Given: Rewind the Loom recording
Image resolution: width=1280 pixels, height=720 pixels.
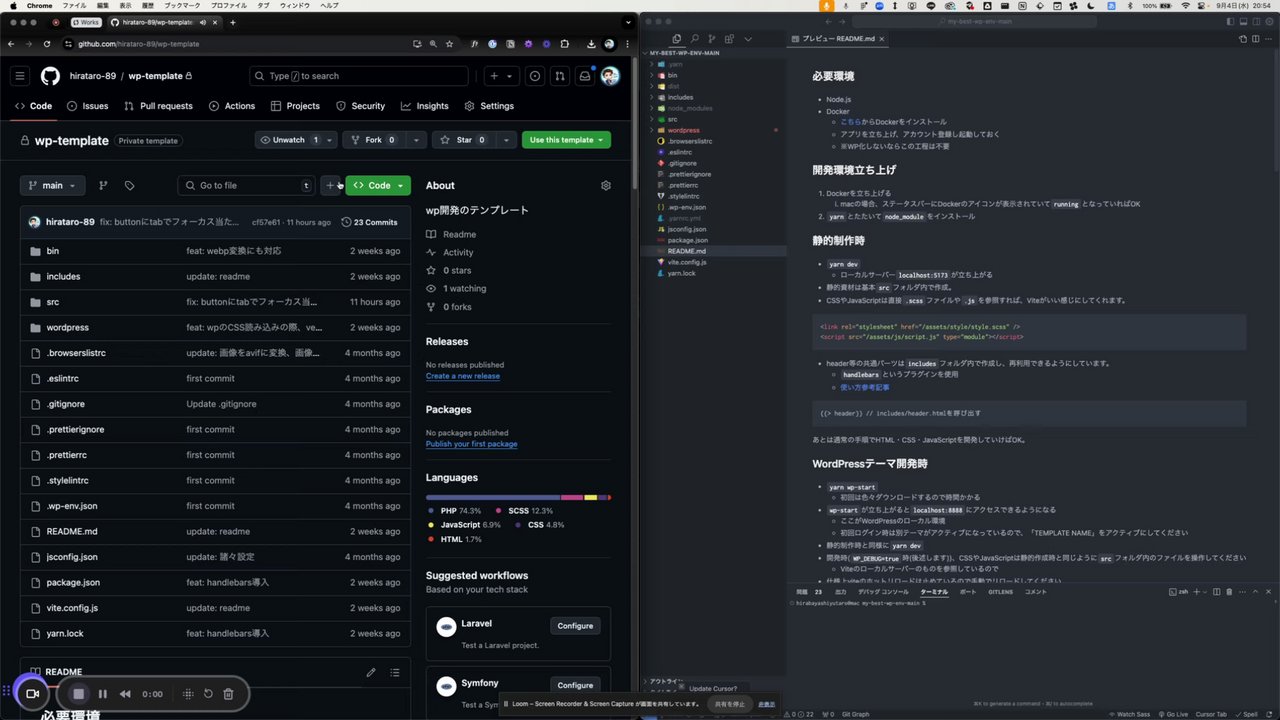Looking at the screenshot, I should (x=125, y=694).
